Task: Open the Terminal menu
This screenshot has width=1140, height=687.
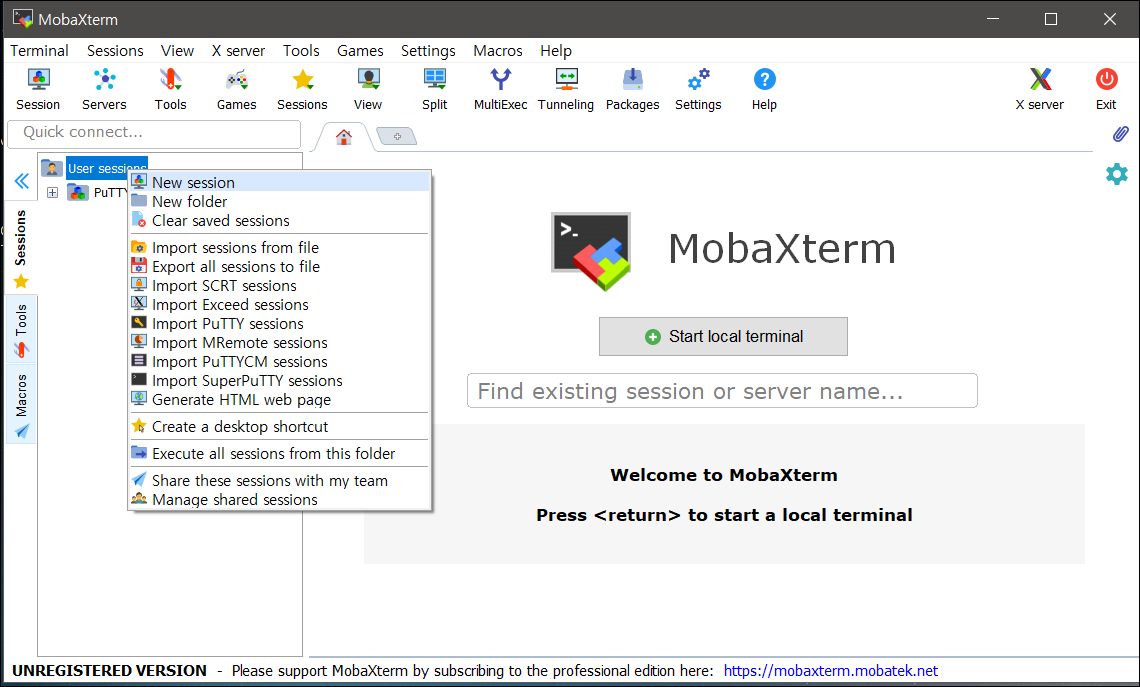Action: tap(39, 51)
